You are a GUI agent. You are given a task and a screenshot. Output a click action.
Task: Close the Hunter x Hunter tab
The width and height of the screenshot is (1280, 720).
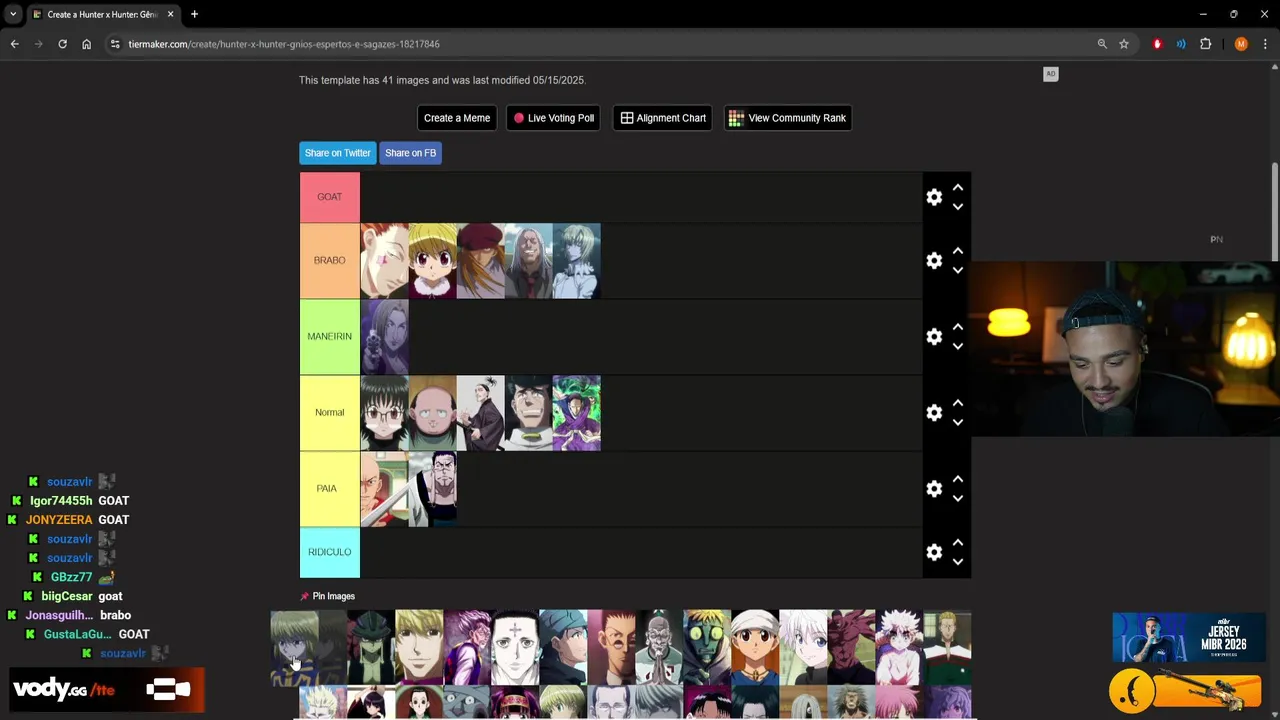coord(170,14)
